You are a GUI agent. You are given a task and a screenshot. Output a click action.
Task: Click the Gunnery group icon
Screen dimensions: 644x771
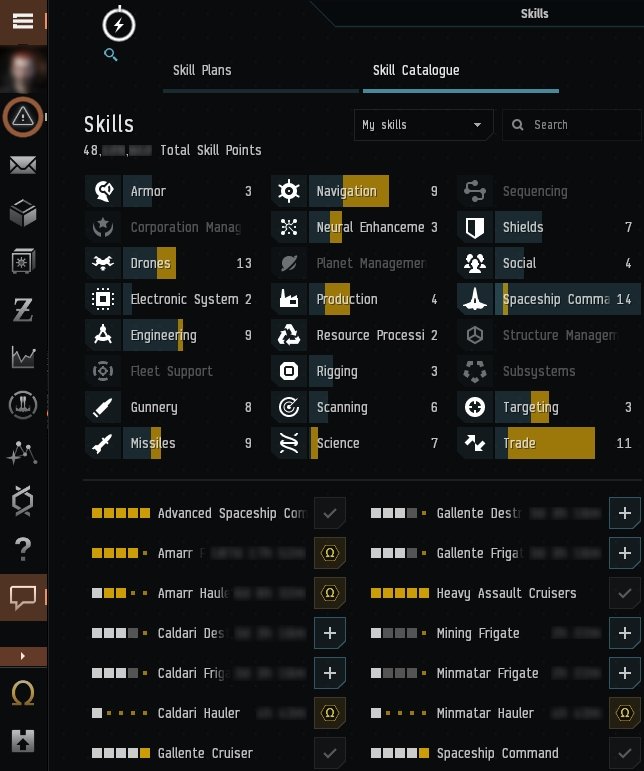[103, 407]
